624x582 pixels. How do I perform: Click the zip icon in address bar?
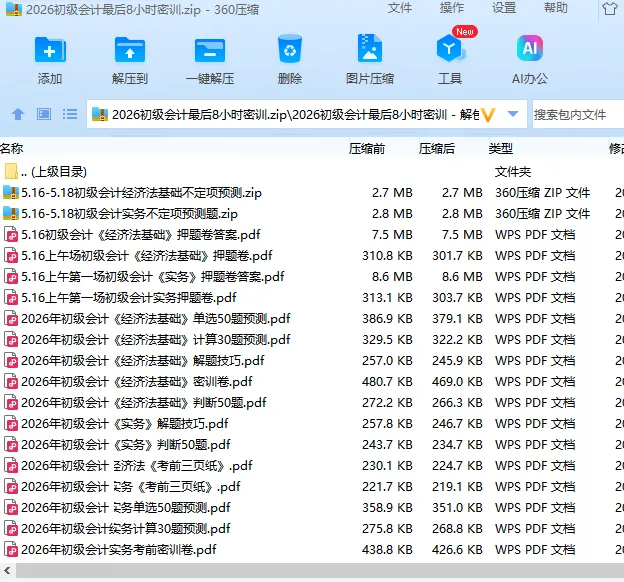coord(100,114)
